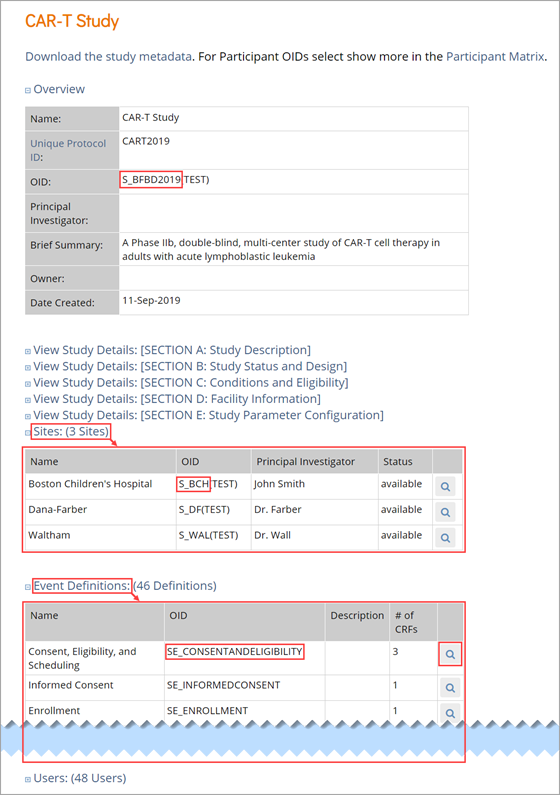Viewport: 560px width, 795px height.
Task: Click the Waltham site name
Action: tap(49, 535)
